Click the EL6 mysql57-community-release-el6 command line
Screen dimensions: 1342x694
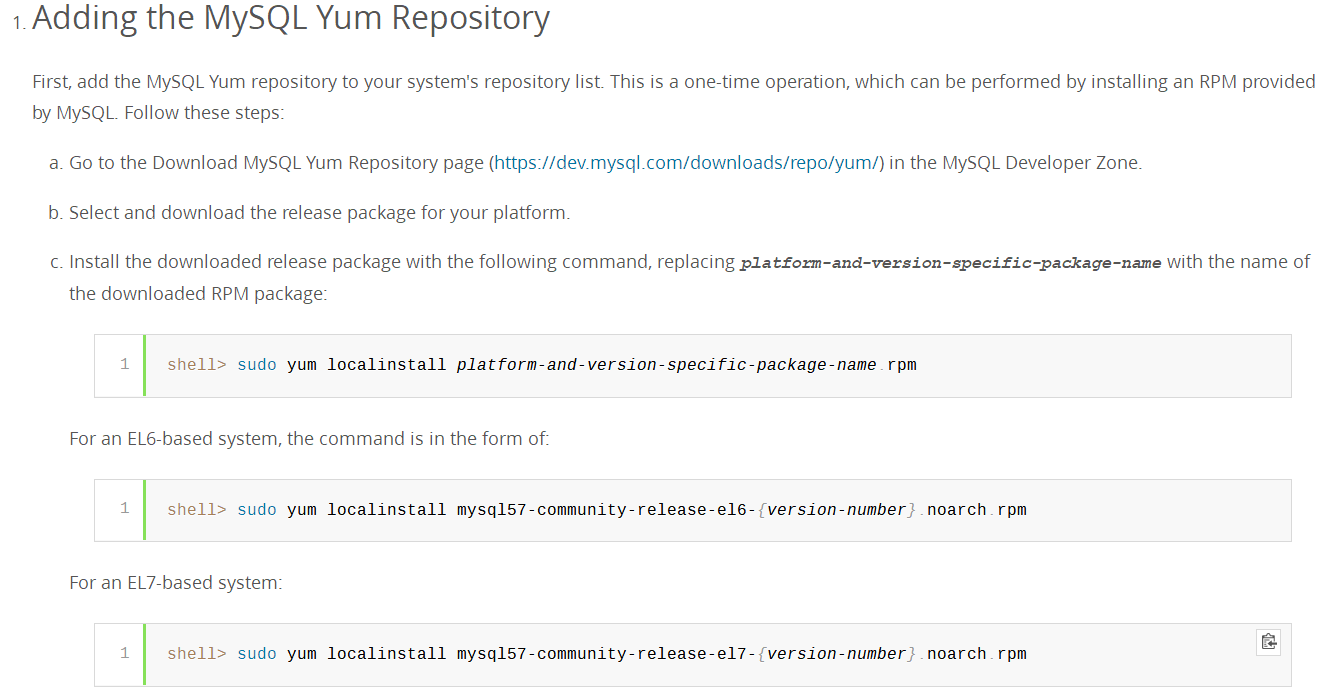tap(597, 510)
